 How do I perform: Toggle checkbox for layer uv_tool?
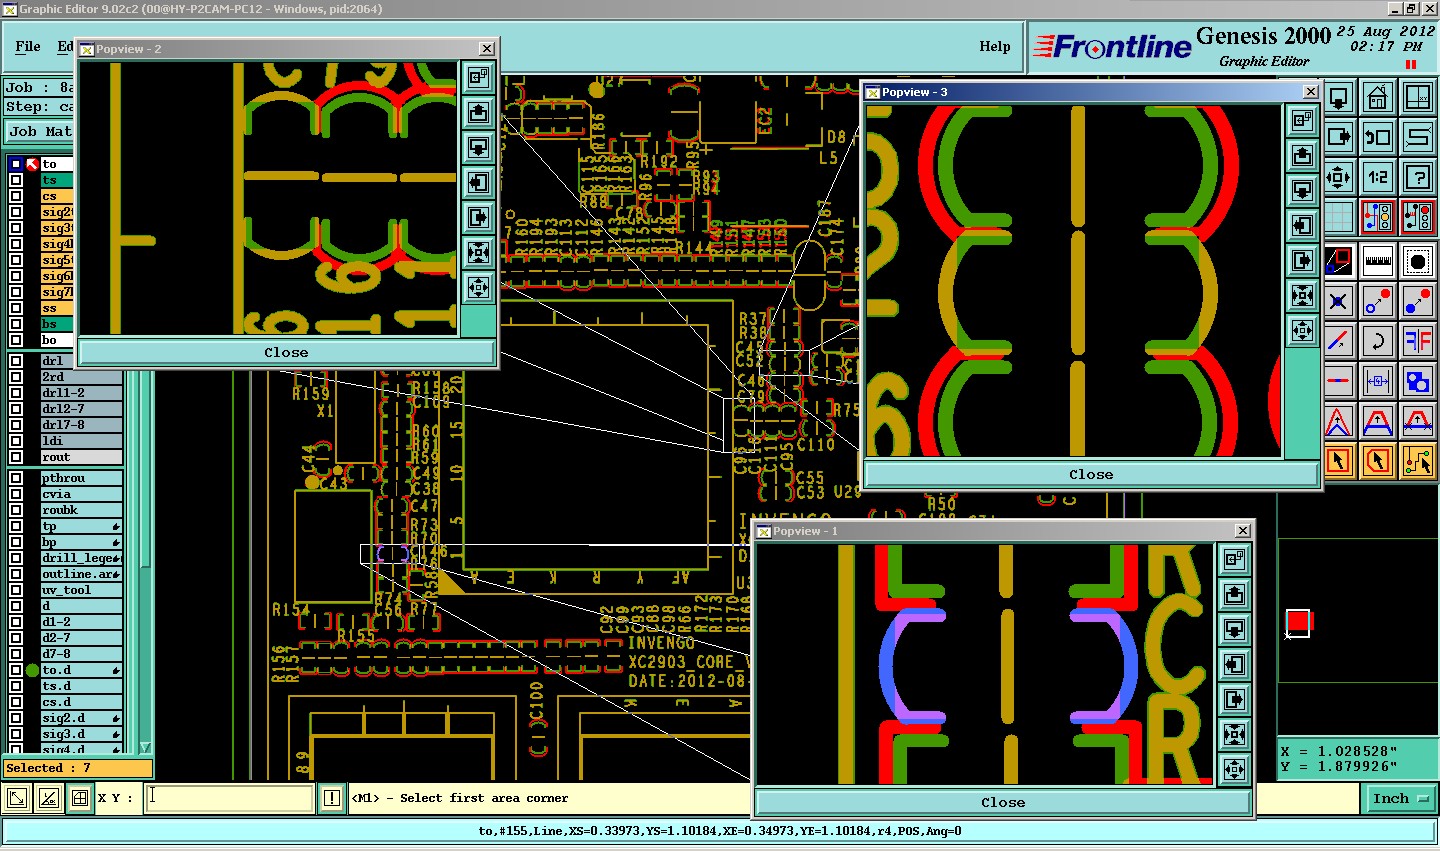pyautogui.click(x=16, y=590)
